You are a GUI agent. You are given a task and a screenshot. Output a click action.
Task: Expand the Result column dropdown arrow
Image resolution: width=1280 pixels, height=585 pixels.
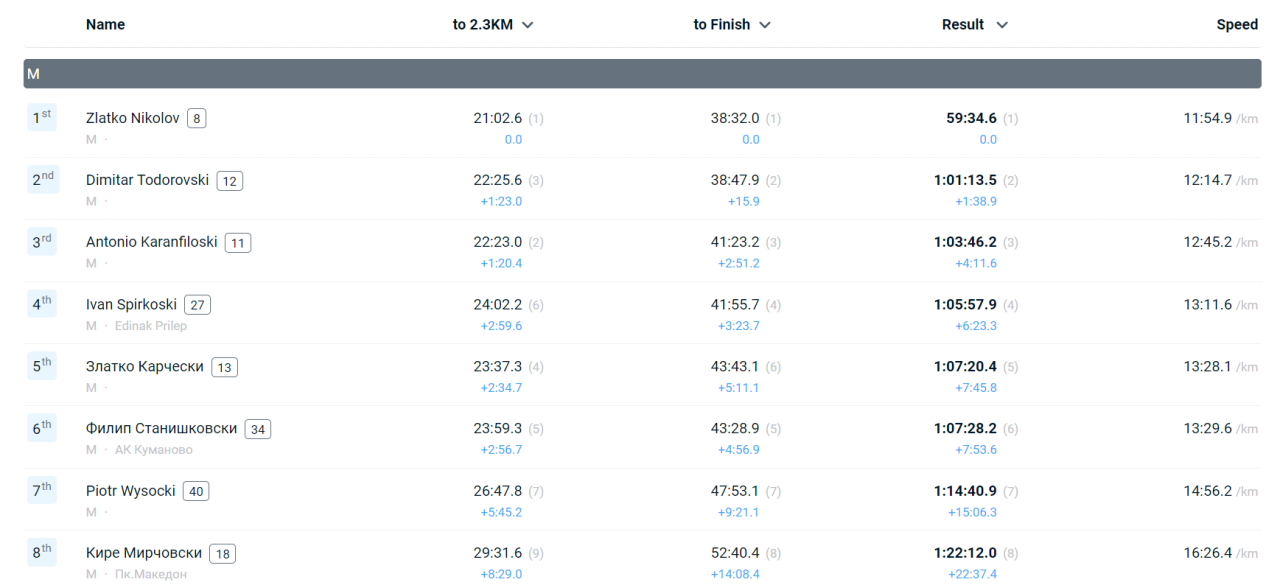click(1002, 25)
